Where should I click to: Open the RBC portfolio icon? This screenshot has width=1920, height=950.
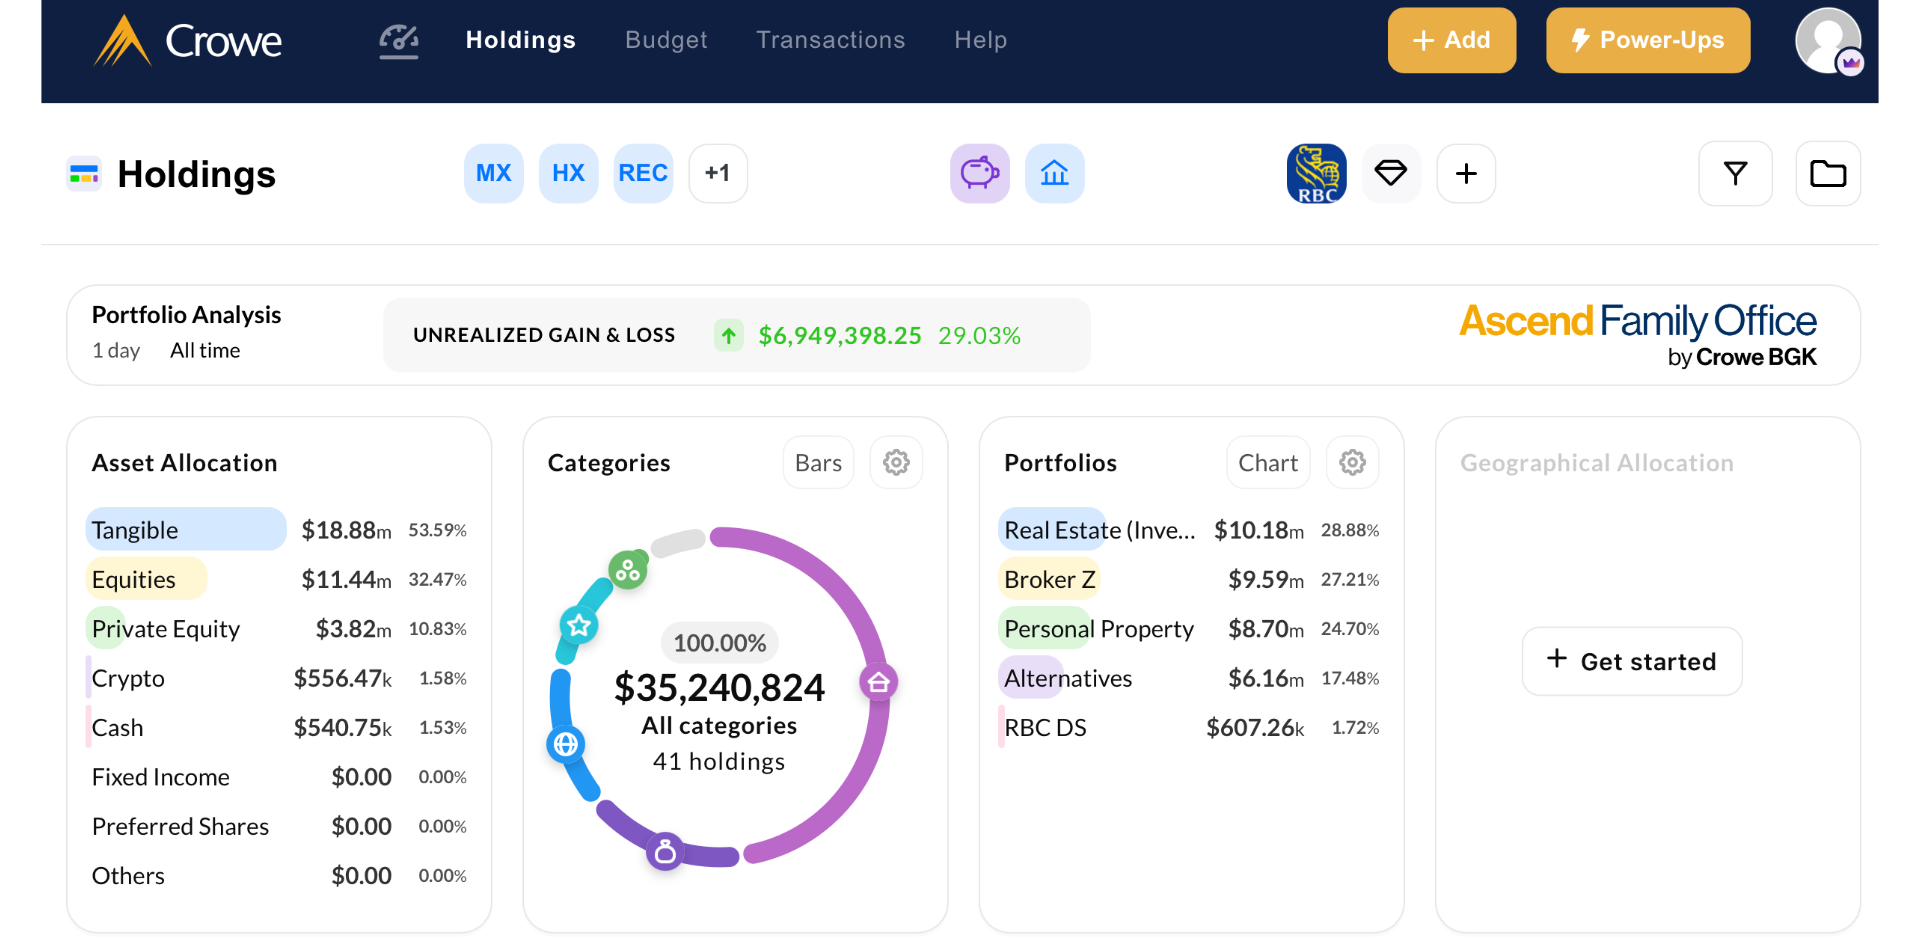[1316, 174]
